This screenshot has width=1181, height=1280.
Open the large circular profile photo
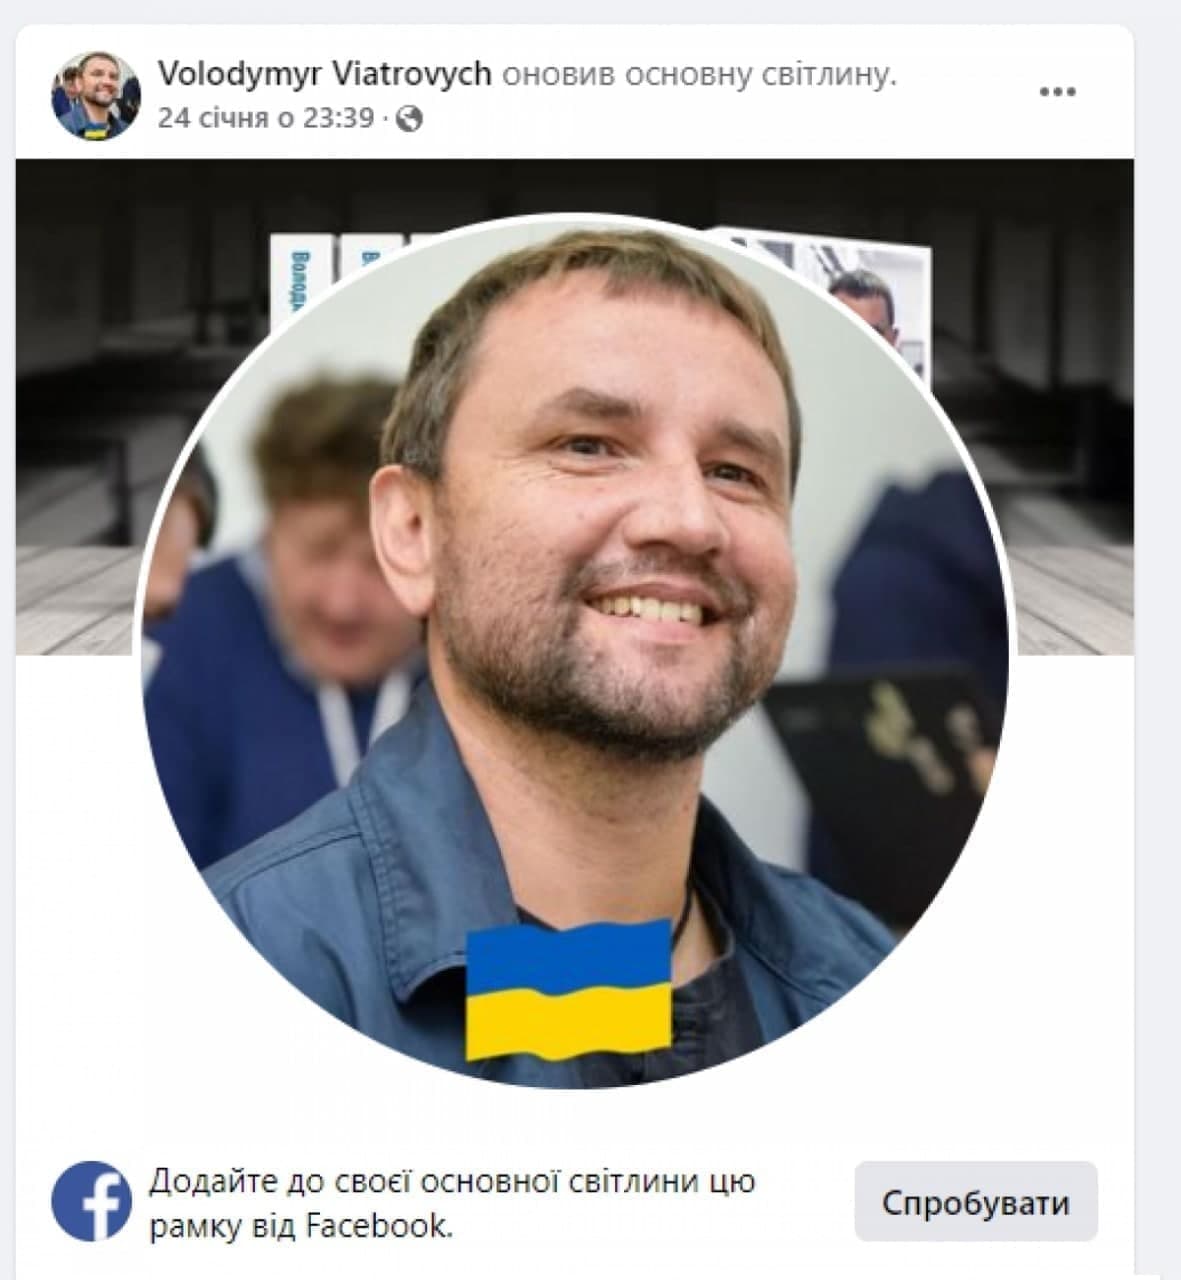click(575, 651)
